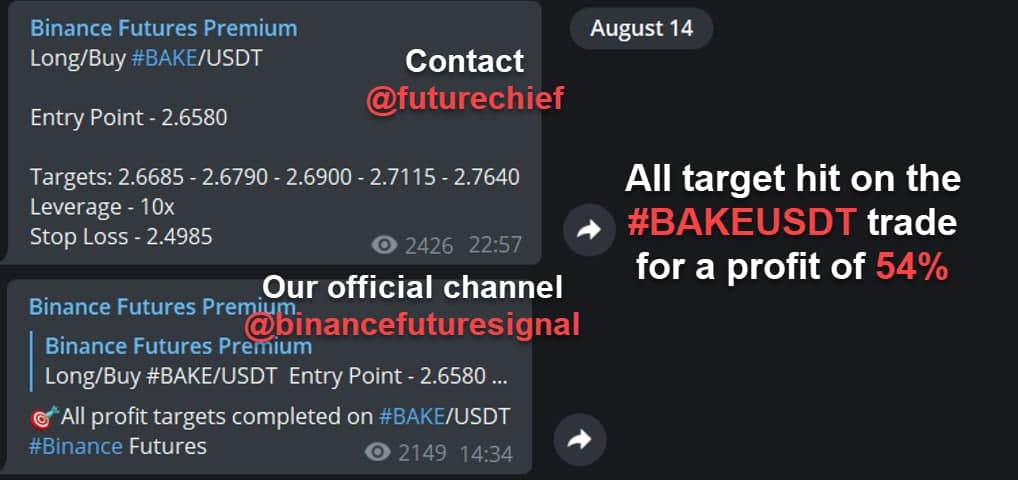This screenshot has height=480, width=1018.
Task: Click the quoted Long/Buy #BAKE/USDT Entry Point text
Action: point(276,376)
